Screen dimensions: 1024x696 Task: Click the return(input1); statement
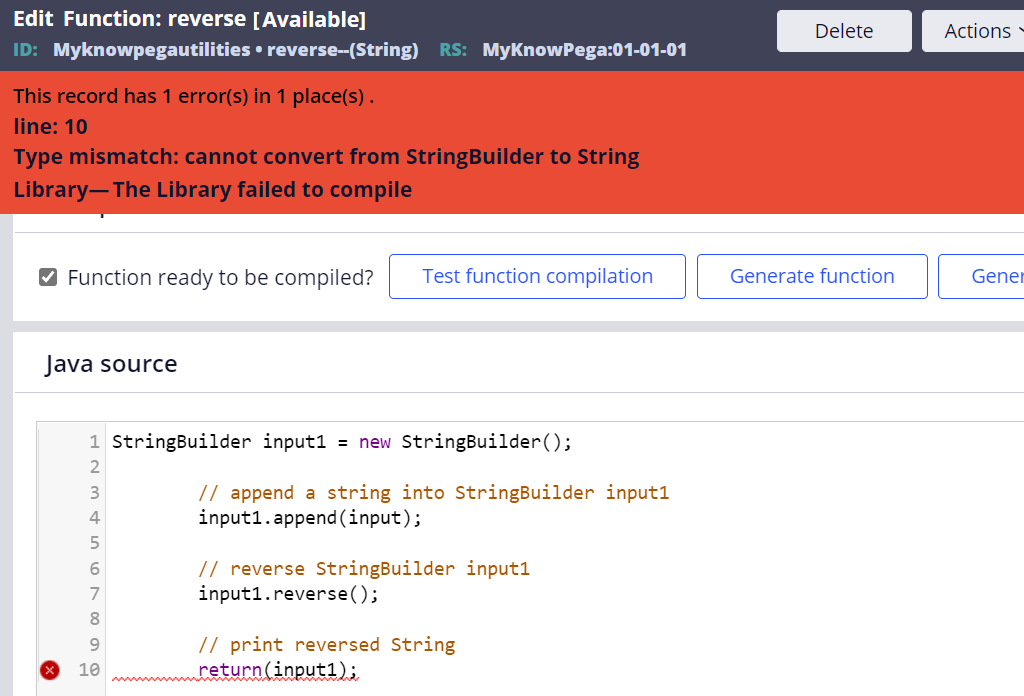point(278,670)
